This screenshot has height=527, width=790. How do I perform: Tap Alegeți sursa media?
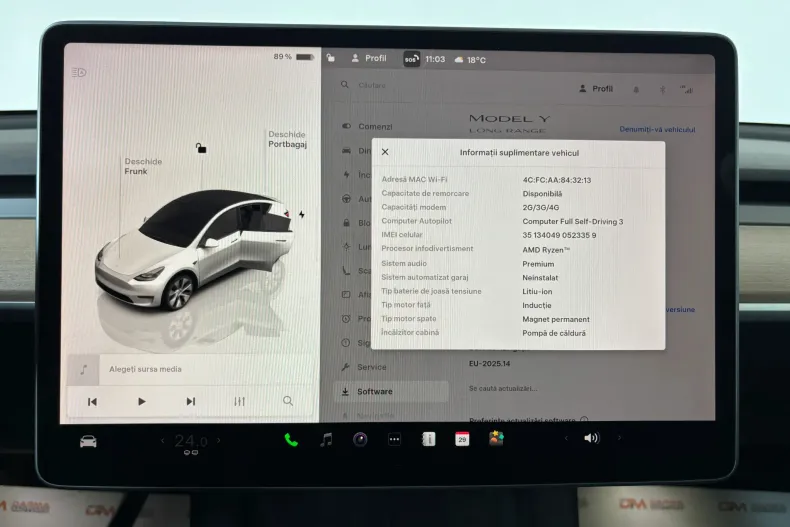pyautogui.click(x=146, y=369)
